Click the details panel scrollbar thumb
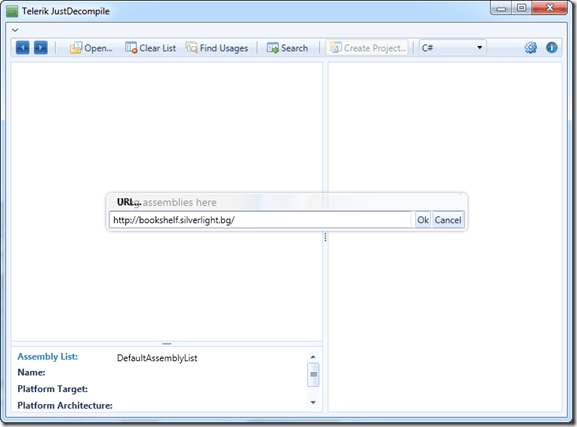577x427 pixels. pyautogui.click(x=314, y=374)
